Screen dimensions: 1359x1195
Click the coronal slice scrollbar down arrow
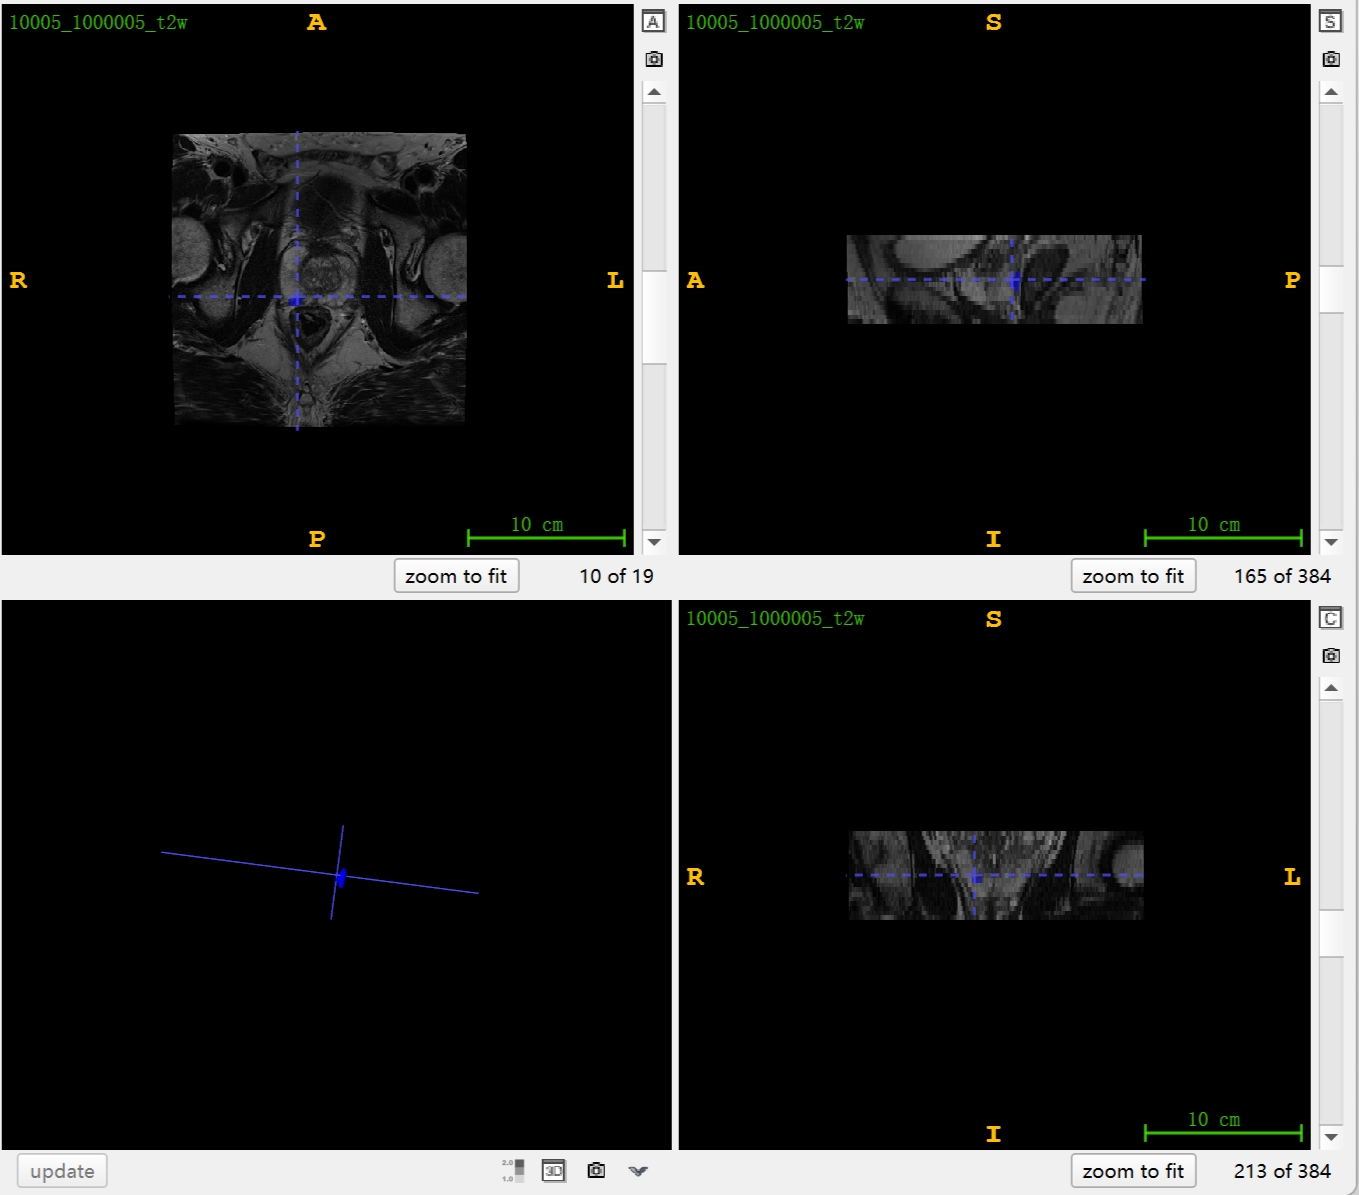pyautogui.click(x=1331, y=1137)
